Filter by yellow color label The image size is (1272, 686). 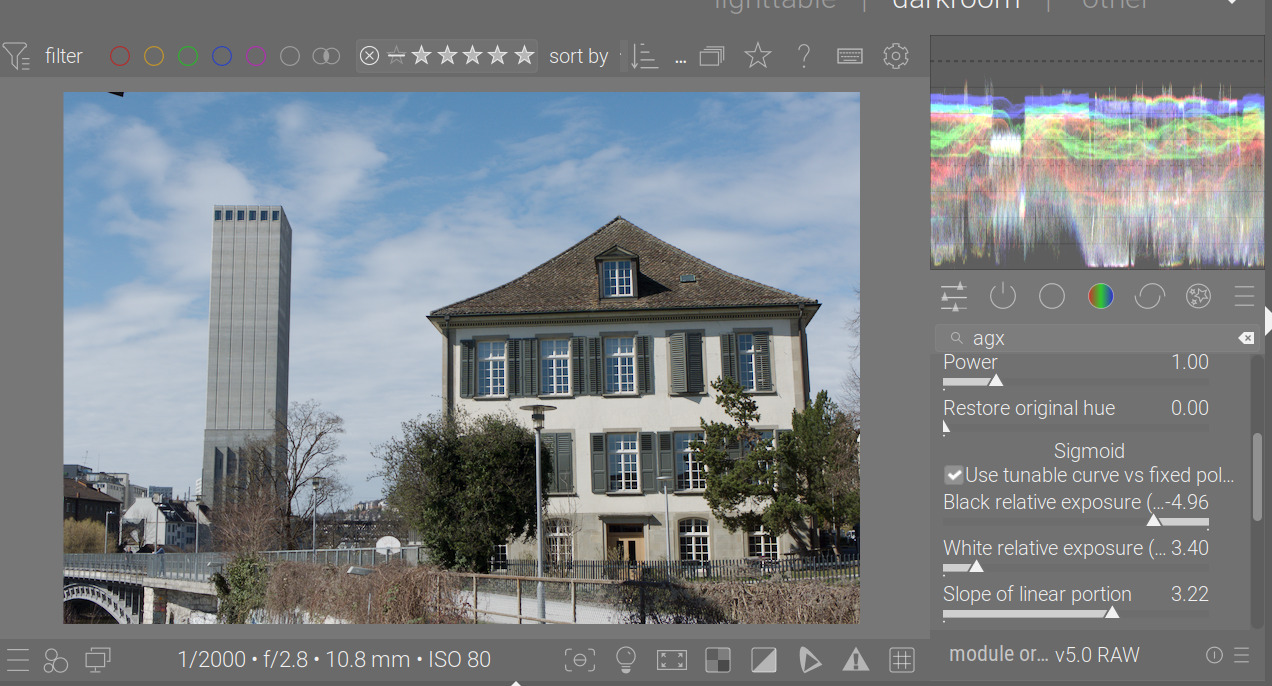(154, 56)
